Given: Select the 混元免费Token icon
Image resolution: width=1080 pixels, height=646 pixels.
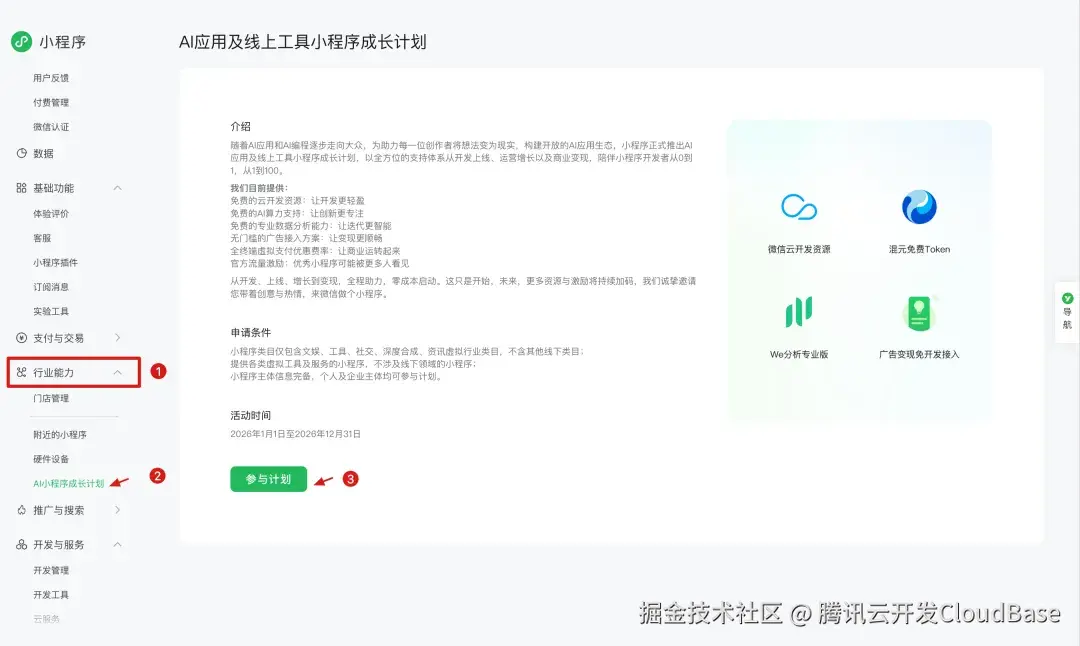Looking at the screenshot, I should pos(919,207).
